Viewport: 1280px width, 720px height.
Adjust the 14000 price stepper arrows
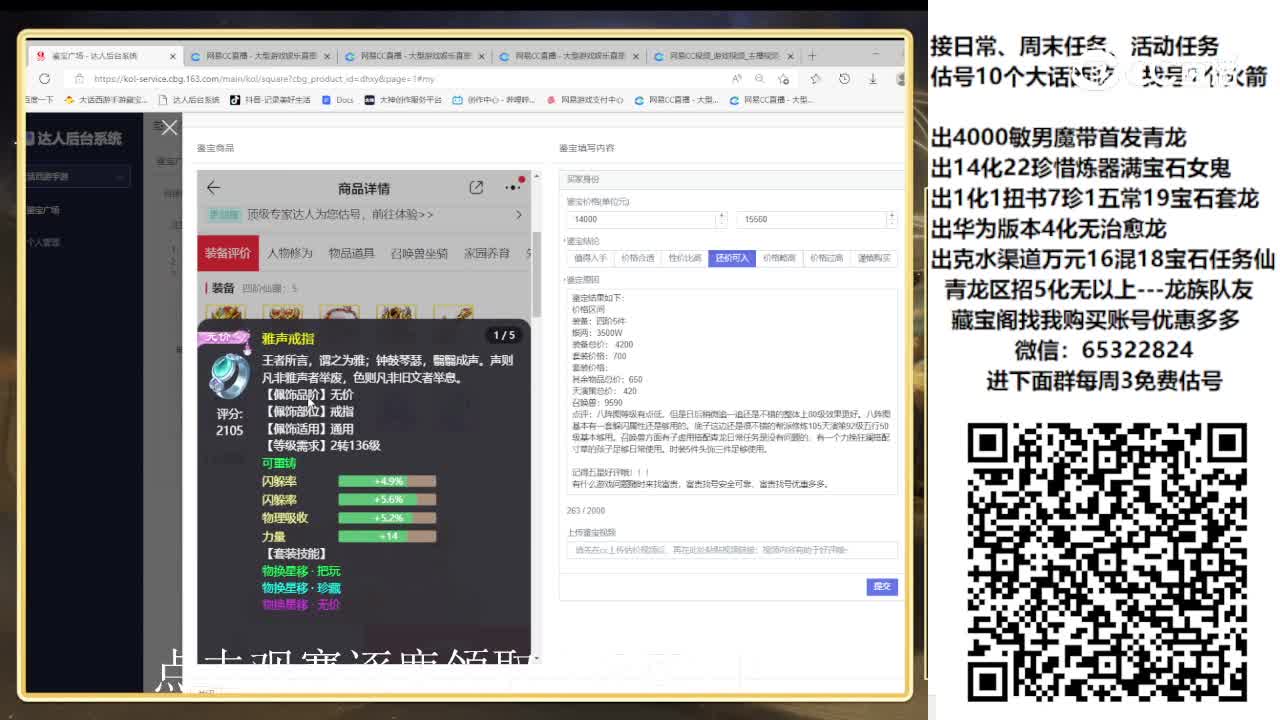[x=721, y=219]
